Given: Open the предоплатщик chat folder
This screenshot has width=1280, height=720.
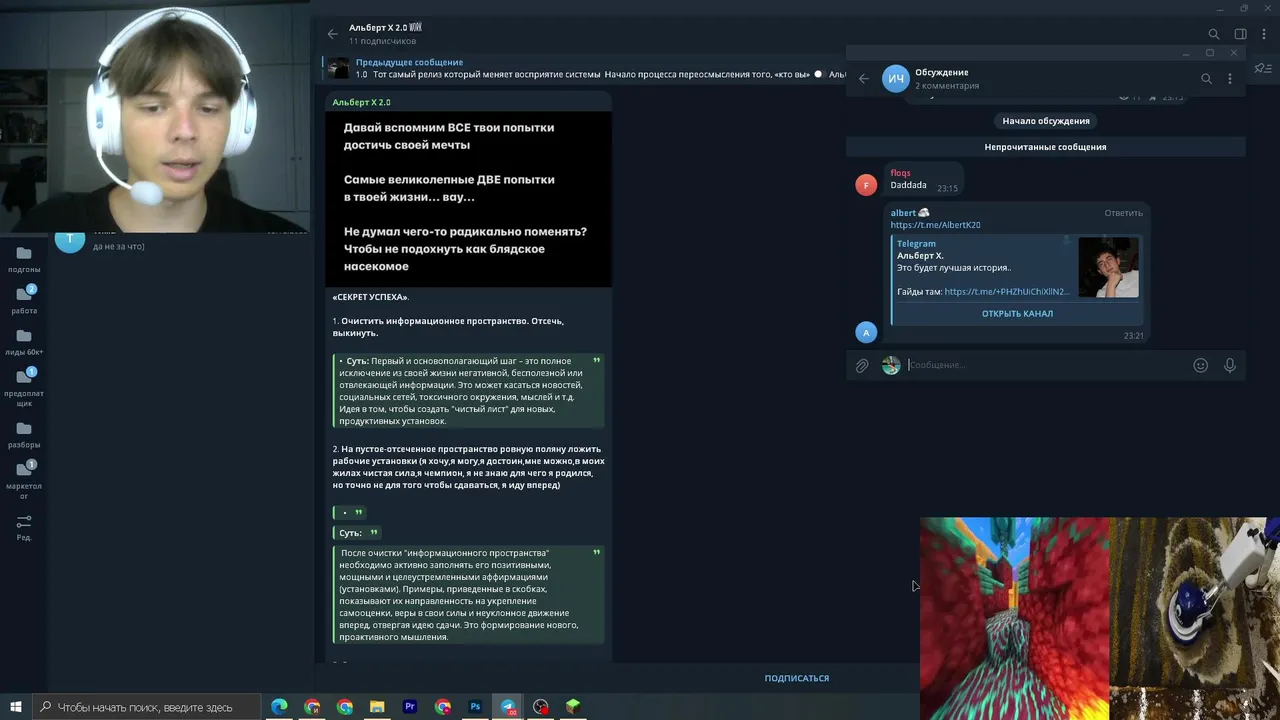Looking at the screenshot, I should coord(24,387).
